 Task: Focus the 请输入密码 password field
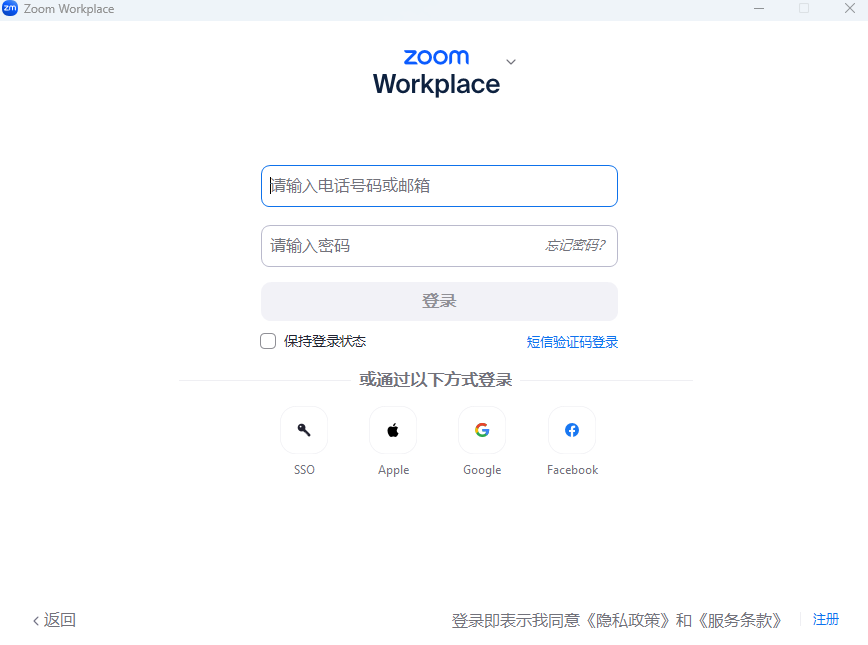[439, 246]
